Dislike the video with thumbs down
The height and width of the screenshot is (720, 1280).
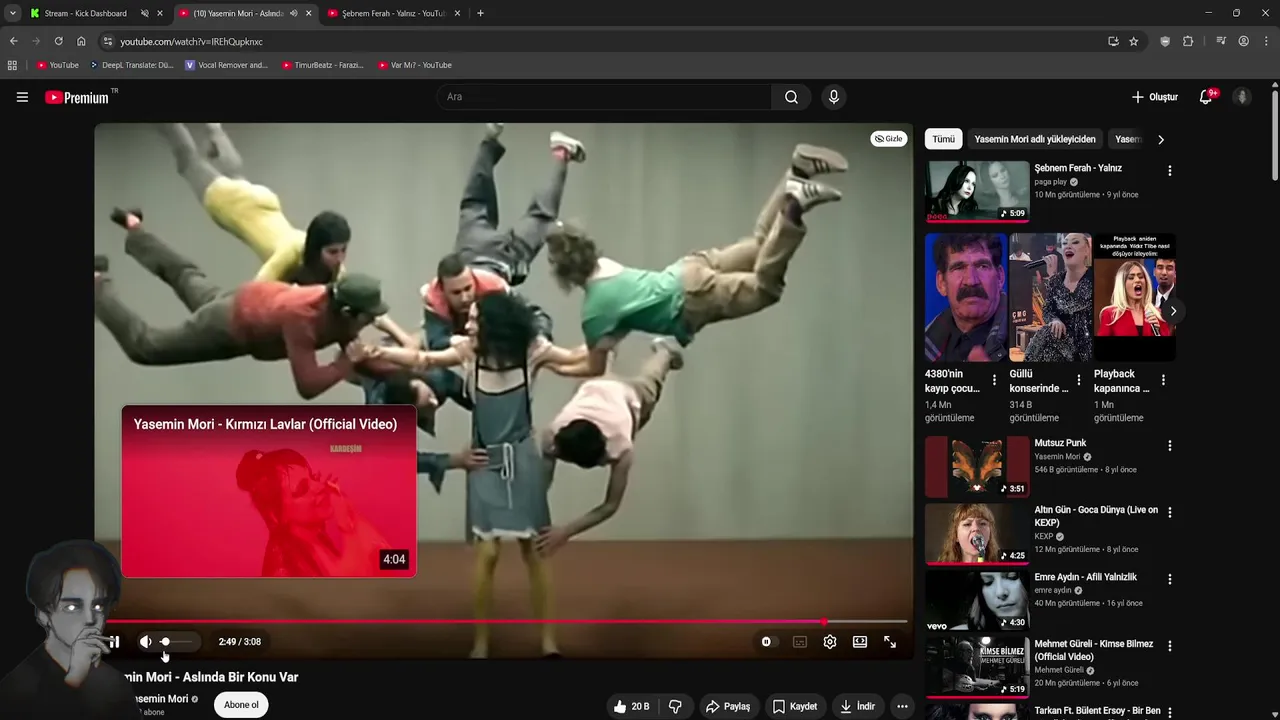pos(675,706)
